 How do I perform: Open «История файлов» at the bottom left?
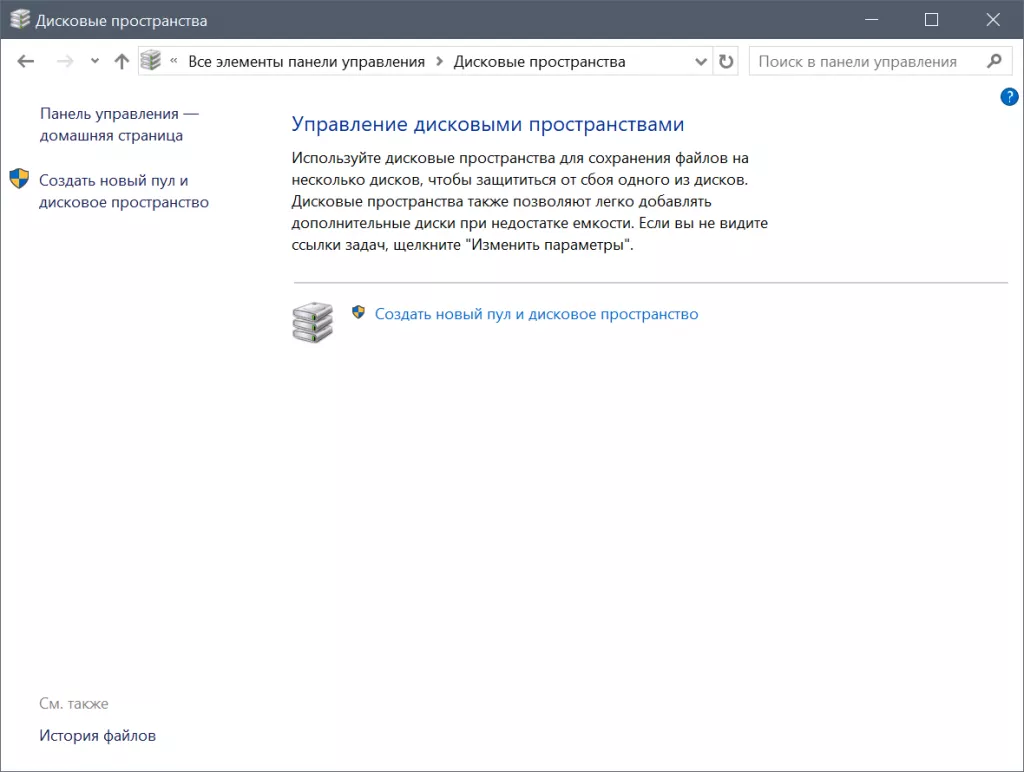96,735
